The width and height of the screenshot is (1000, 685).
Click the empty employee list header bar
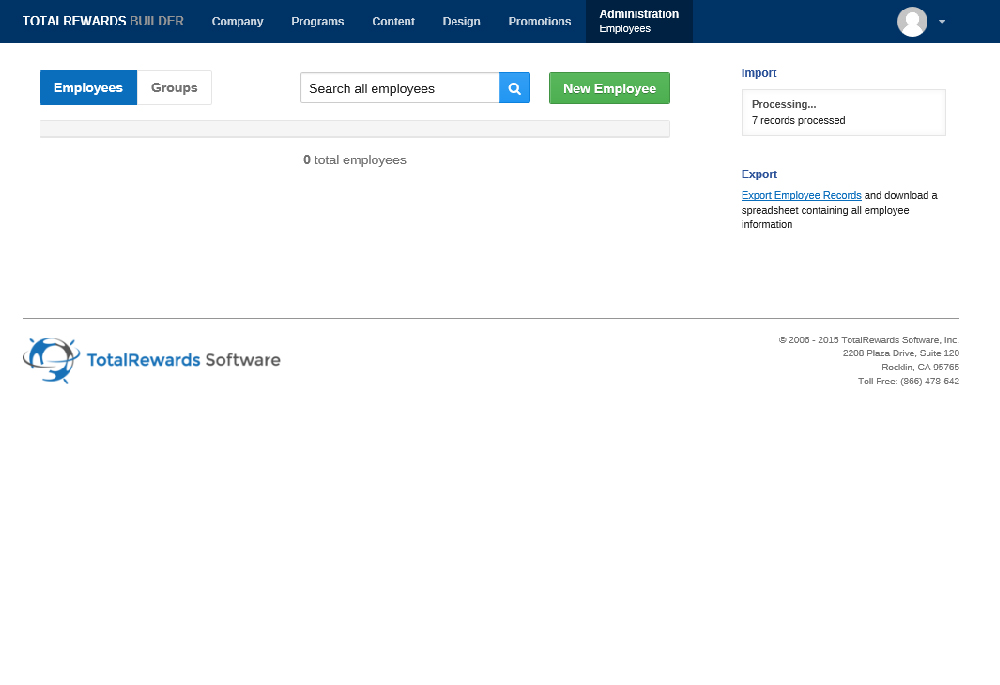click(x=354, y=129)
